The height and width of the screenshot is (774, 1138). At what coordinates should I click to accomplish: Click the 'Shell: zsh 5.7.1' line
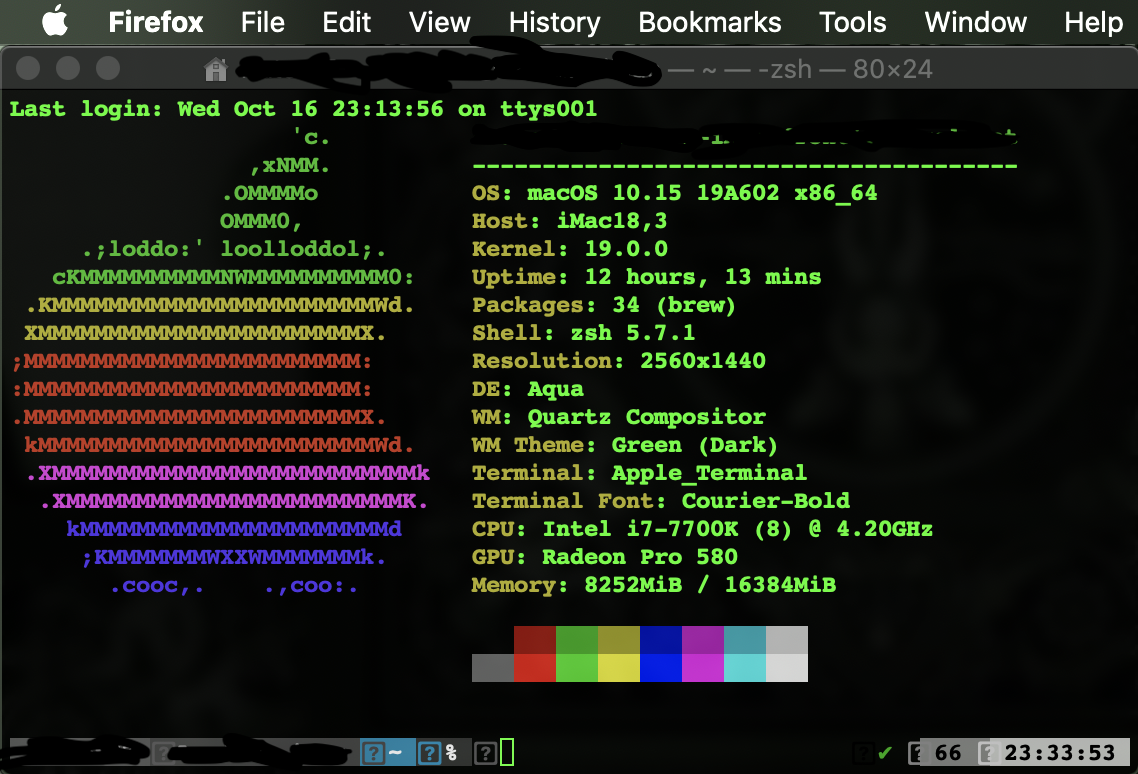(x=584, y=333)
